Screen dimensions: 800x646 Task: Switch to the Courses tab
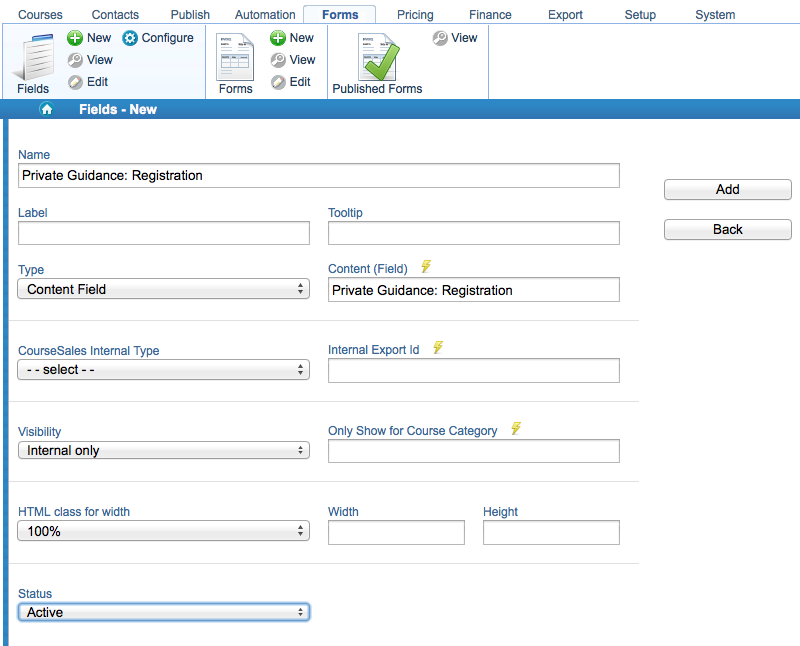[40, 15]
